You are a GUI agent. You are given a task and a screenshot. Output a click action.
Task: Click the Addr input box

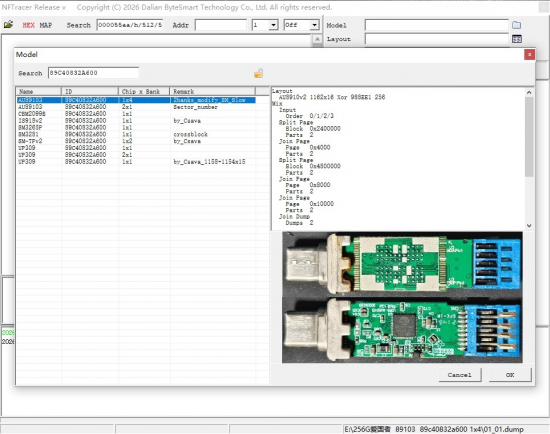click(x=221, y=25)
